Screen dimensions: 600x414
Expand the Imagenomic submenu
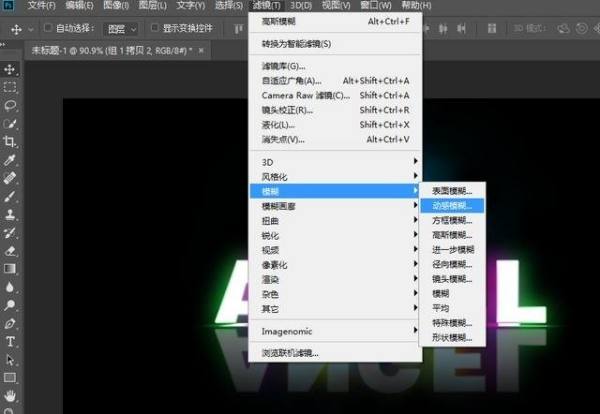coord(335,331)
